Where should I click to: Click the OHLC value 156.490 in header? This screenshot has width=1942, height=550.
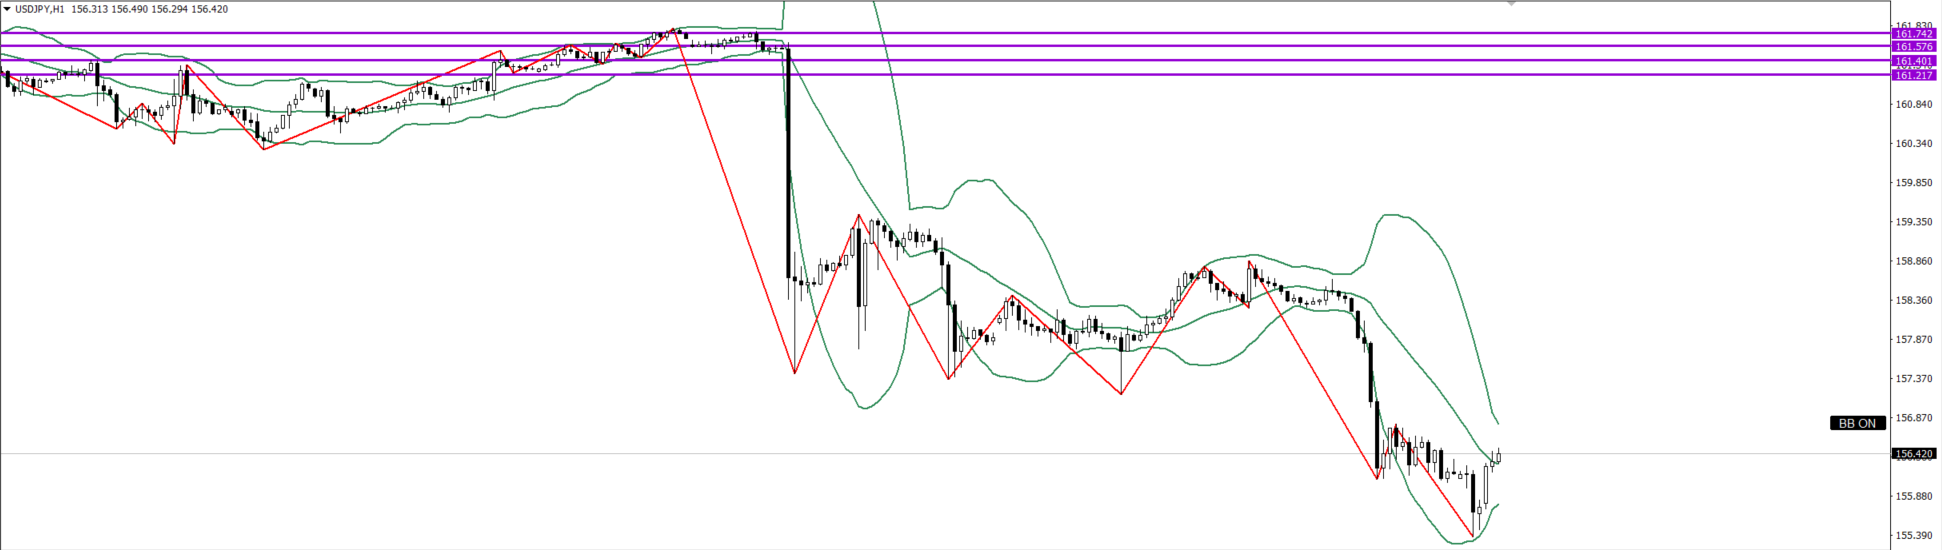click(x=130, y=9)
